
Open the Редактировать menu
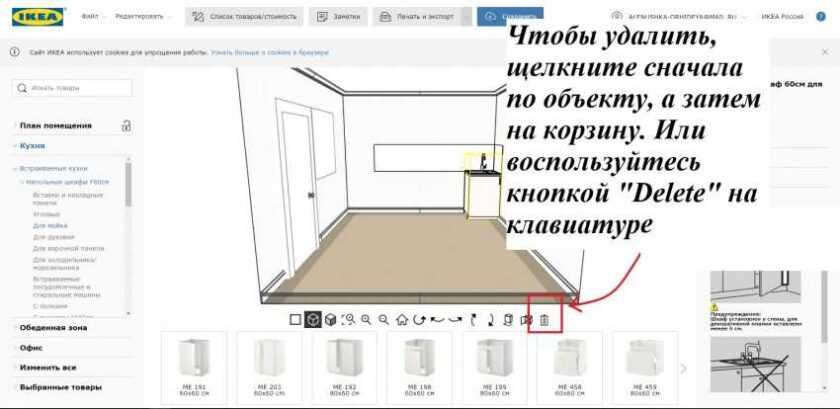coord(140,17)
